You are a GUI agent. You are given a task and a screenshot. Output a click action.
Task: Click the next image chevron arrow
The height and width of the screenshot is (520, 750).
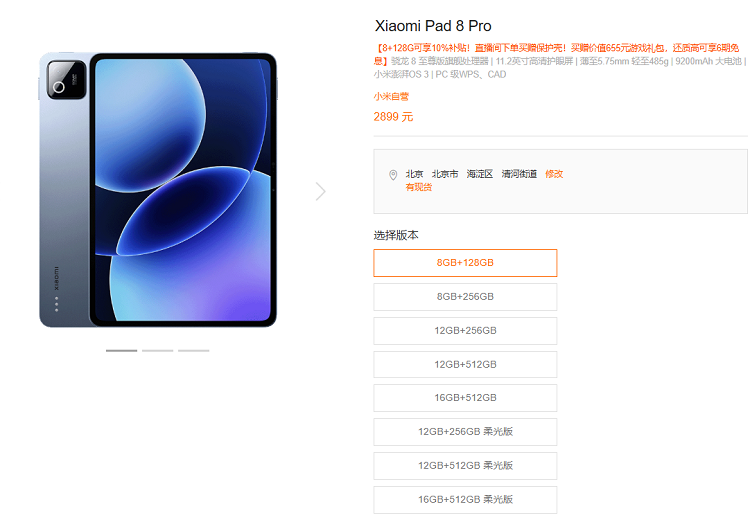pyautogui.click(x=320, y=191)
